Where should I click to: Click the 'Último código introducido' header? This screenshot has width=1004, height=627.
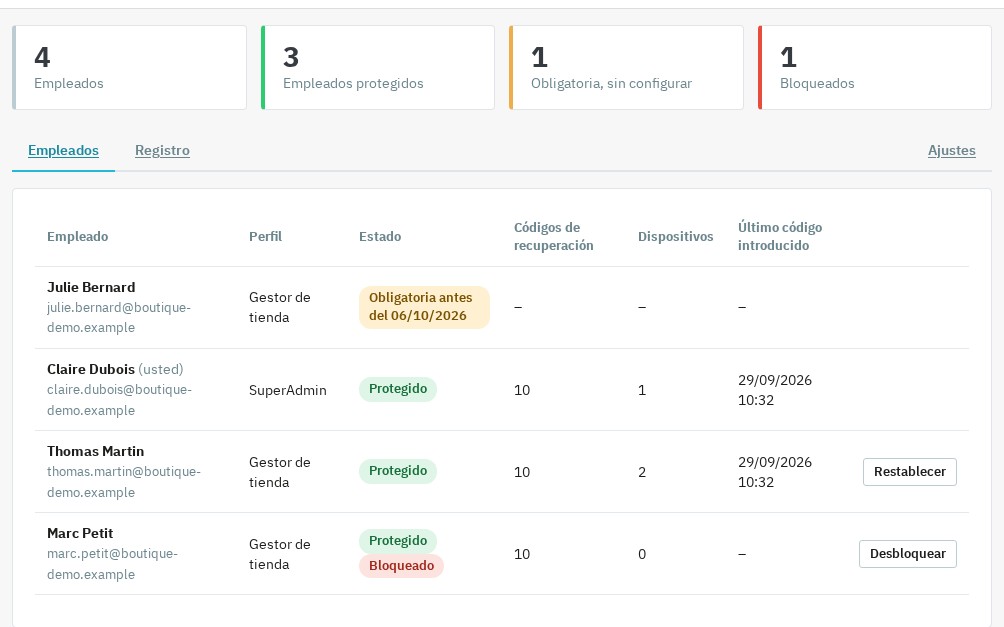pos(779,236)
